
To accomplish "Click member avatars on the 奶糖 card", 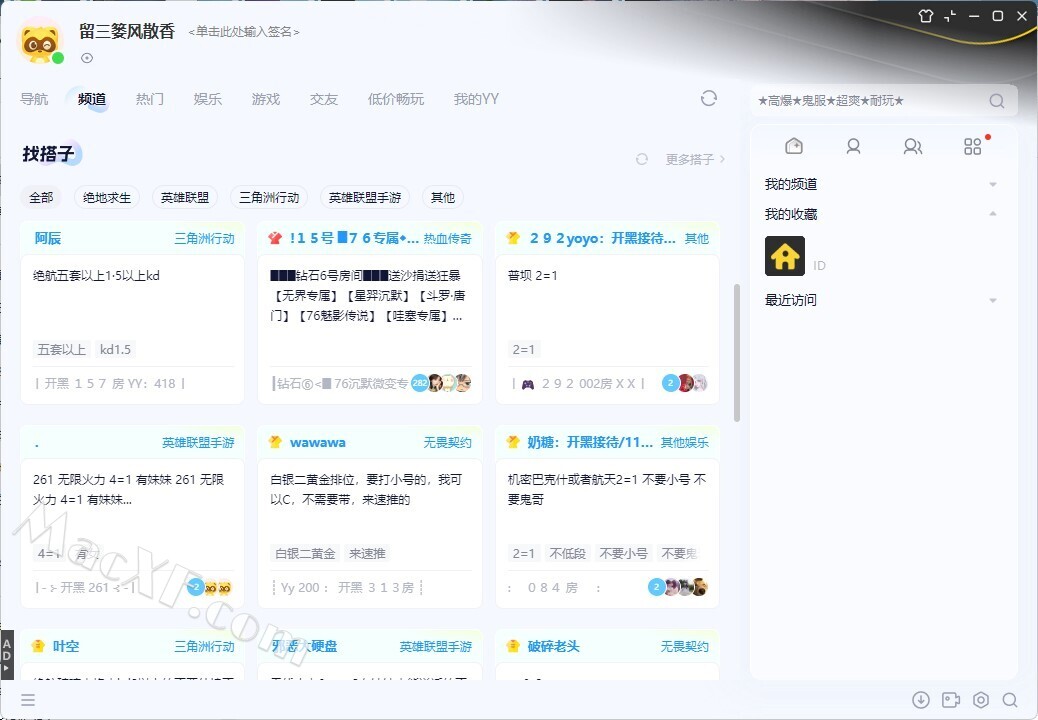I will pos(678,587).
